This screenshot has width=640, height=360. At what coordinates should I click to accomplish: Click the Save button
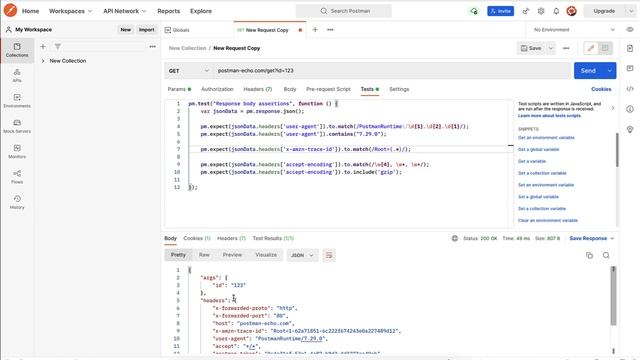tap(531, 48)
